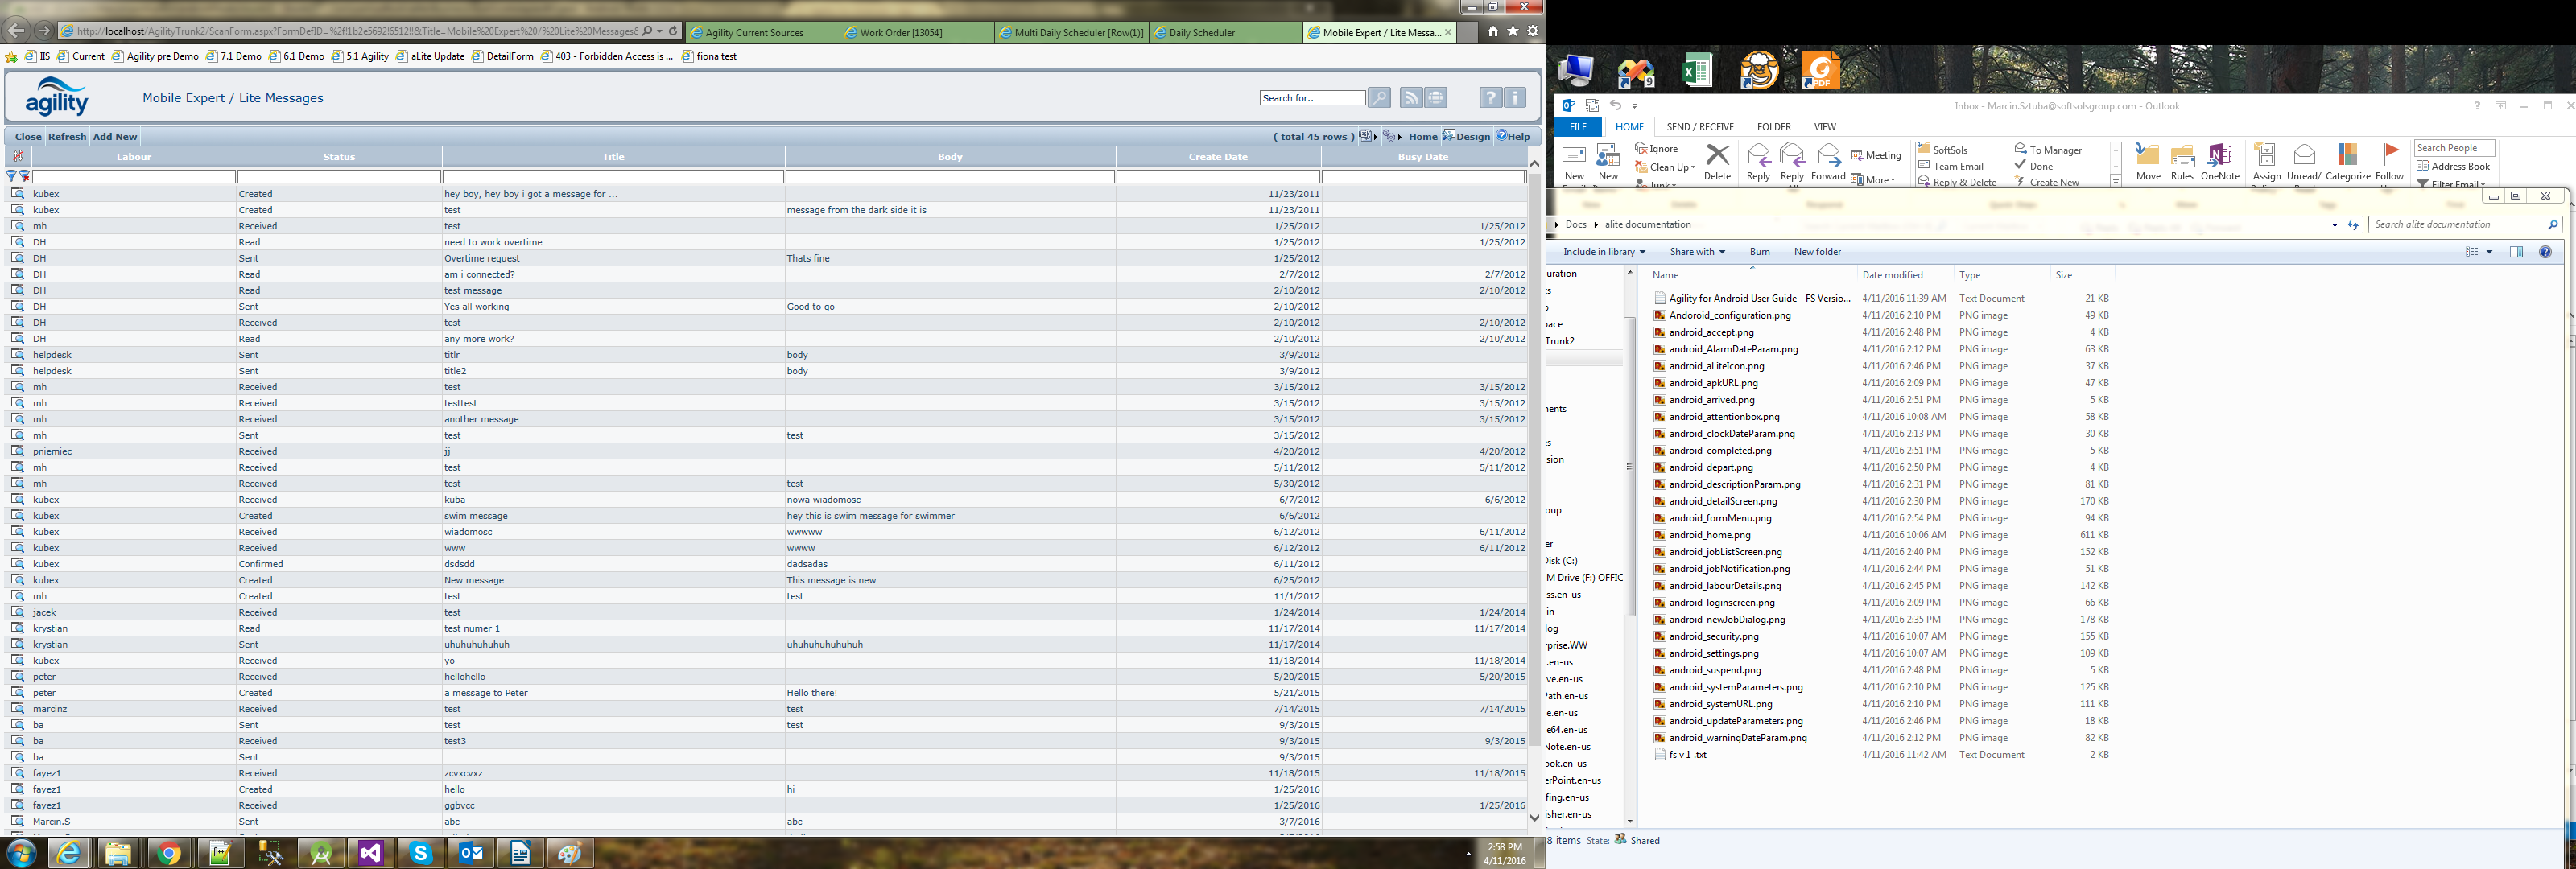Toggle the Explorer preview pane button
2576x869 pixels.
point(2516,252)
